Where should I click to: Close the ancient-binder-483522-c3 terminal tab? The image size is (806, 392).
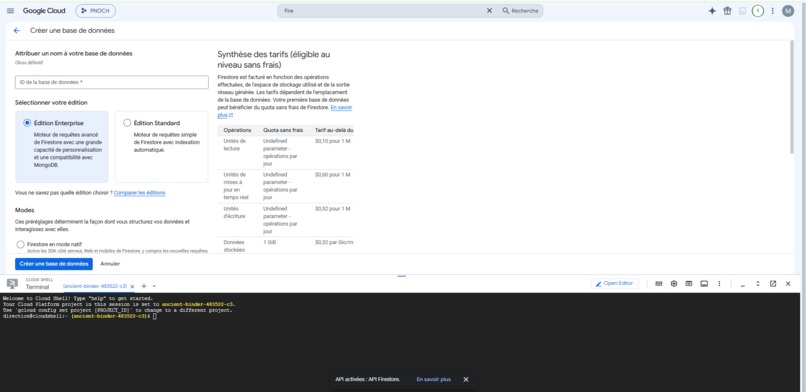click(x=132, y=287)
